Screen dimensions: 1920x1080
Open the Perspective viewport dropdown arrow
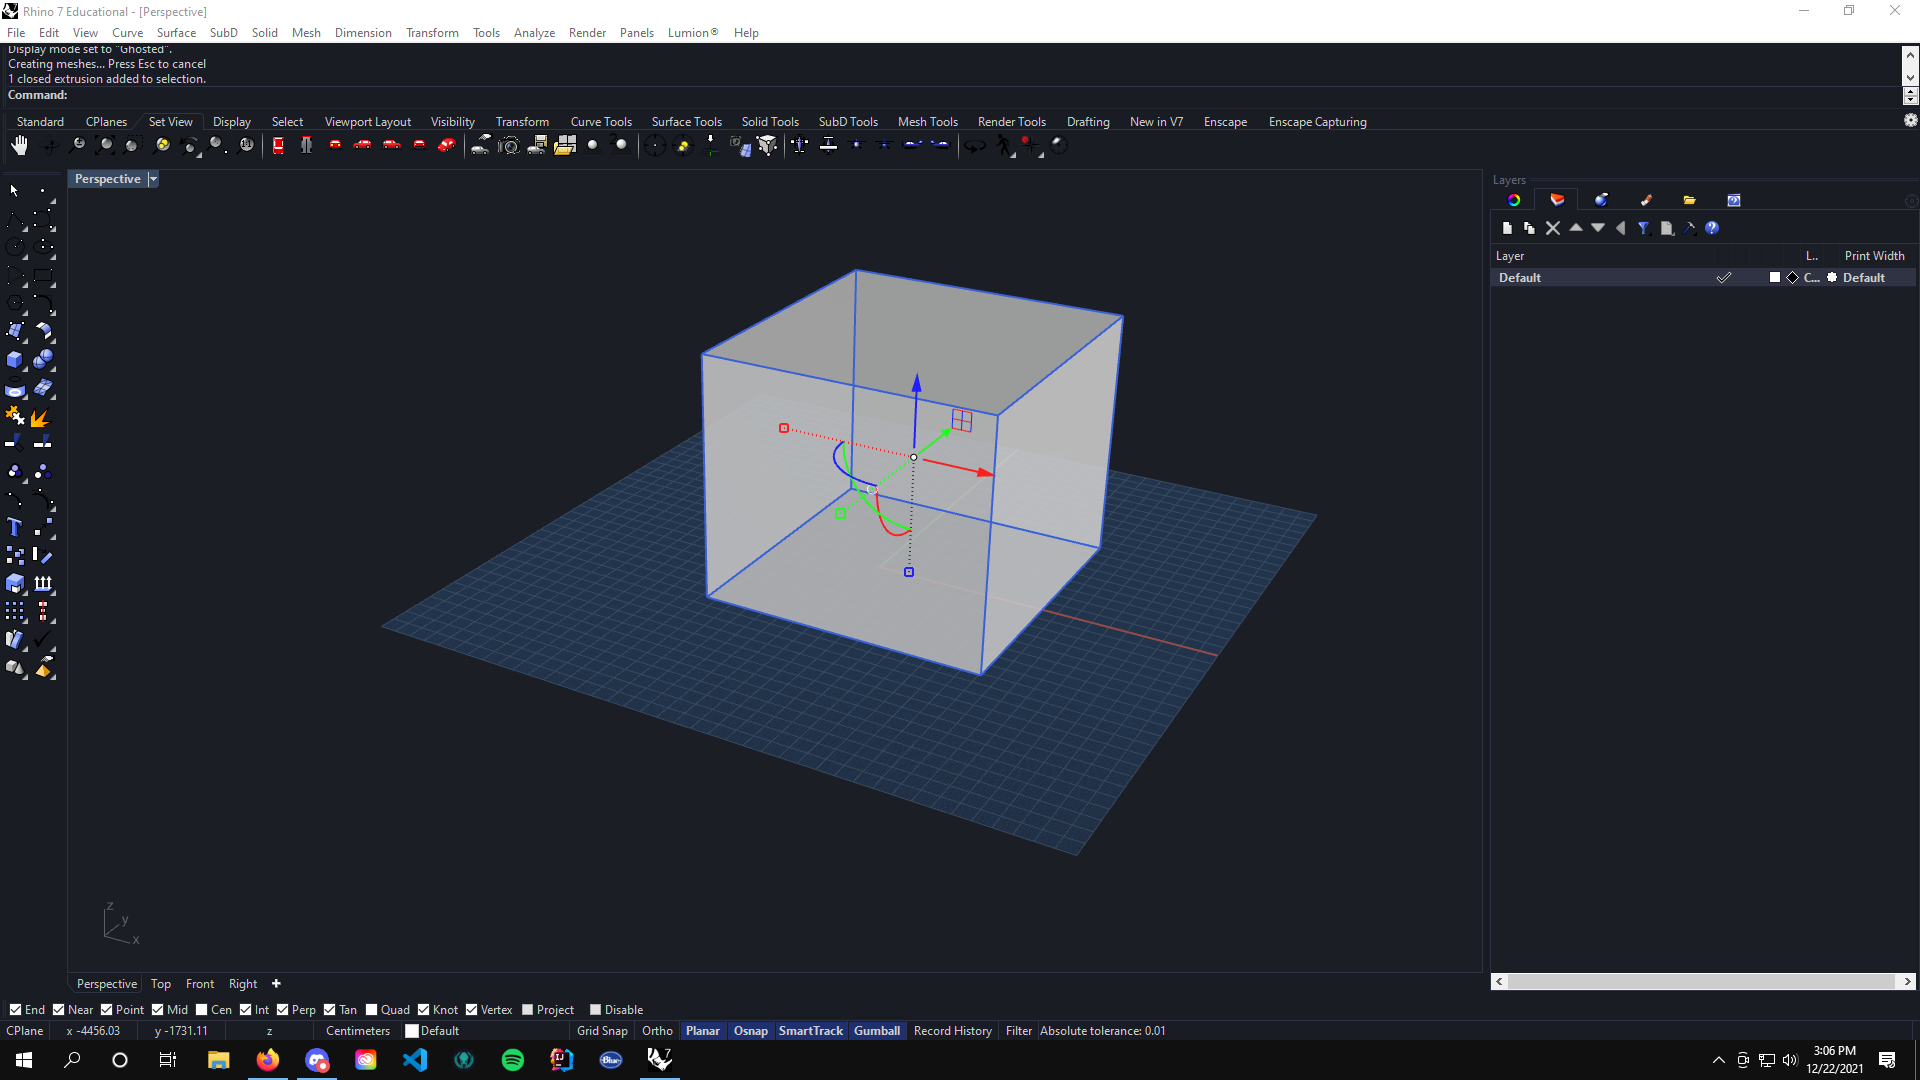153,179
